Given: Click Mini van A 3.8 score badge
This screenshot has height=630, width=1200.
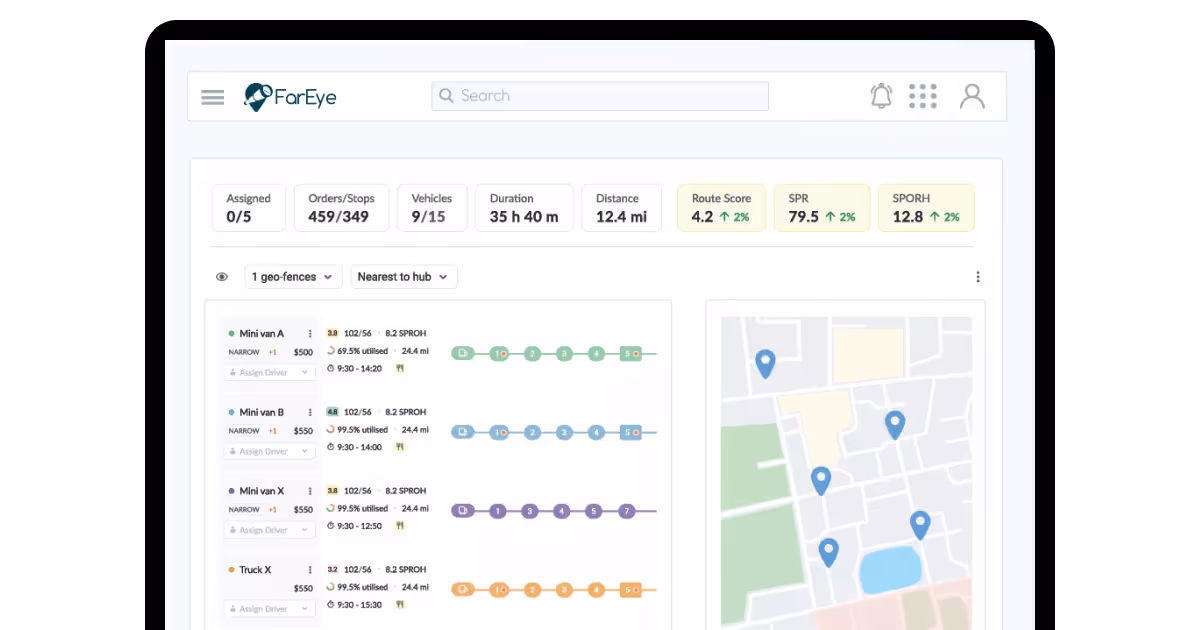Looking at the screenshot, I should coord(332,333).
